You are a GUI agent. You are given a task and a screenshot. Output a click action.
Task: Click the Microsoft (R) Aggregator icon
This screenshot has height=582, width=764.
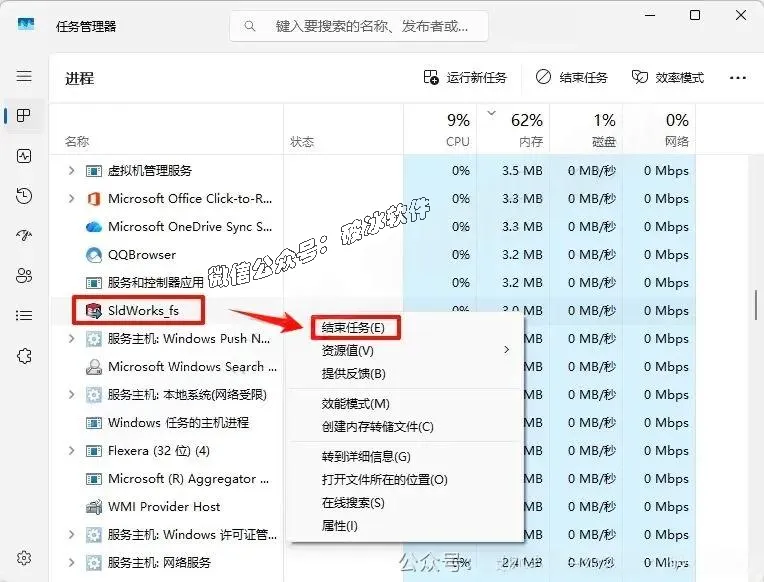(94, 479)
